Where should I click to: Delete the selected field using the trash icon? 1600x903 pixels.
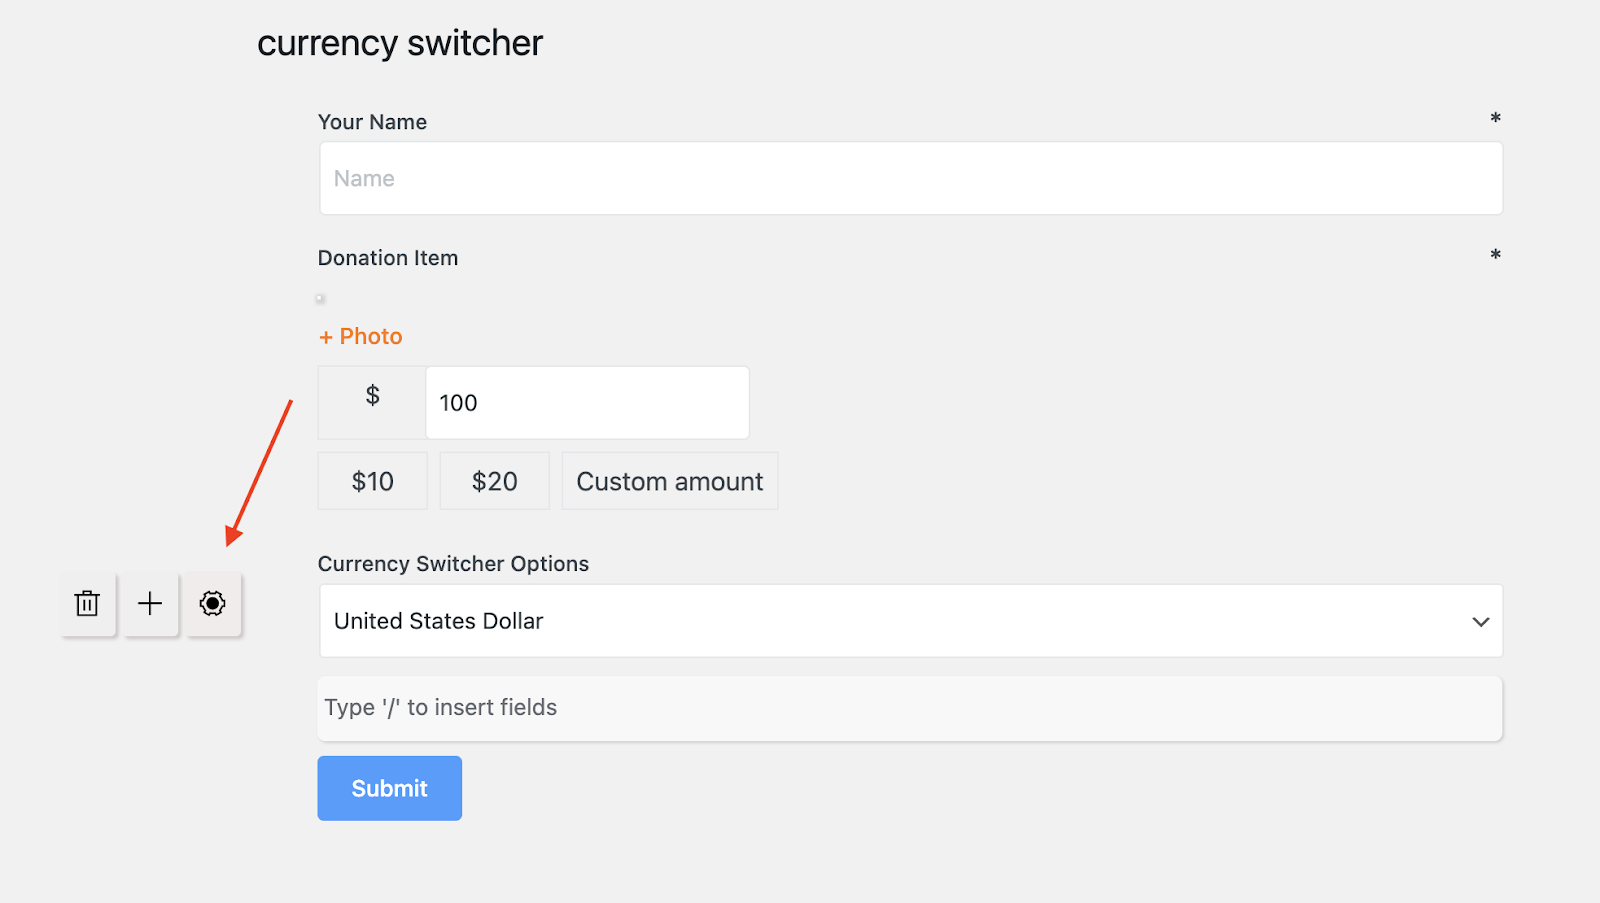pyautogui.click(x=87, y=604)
